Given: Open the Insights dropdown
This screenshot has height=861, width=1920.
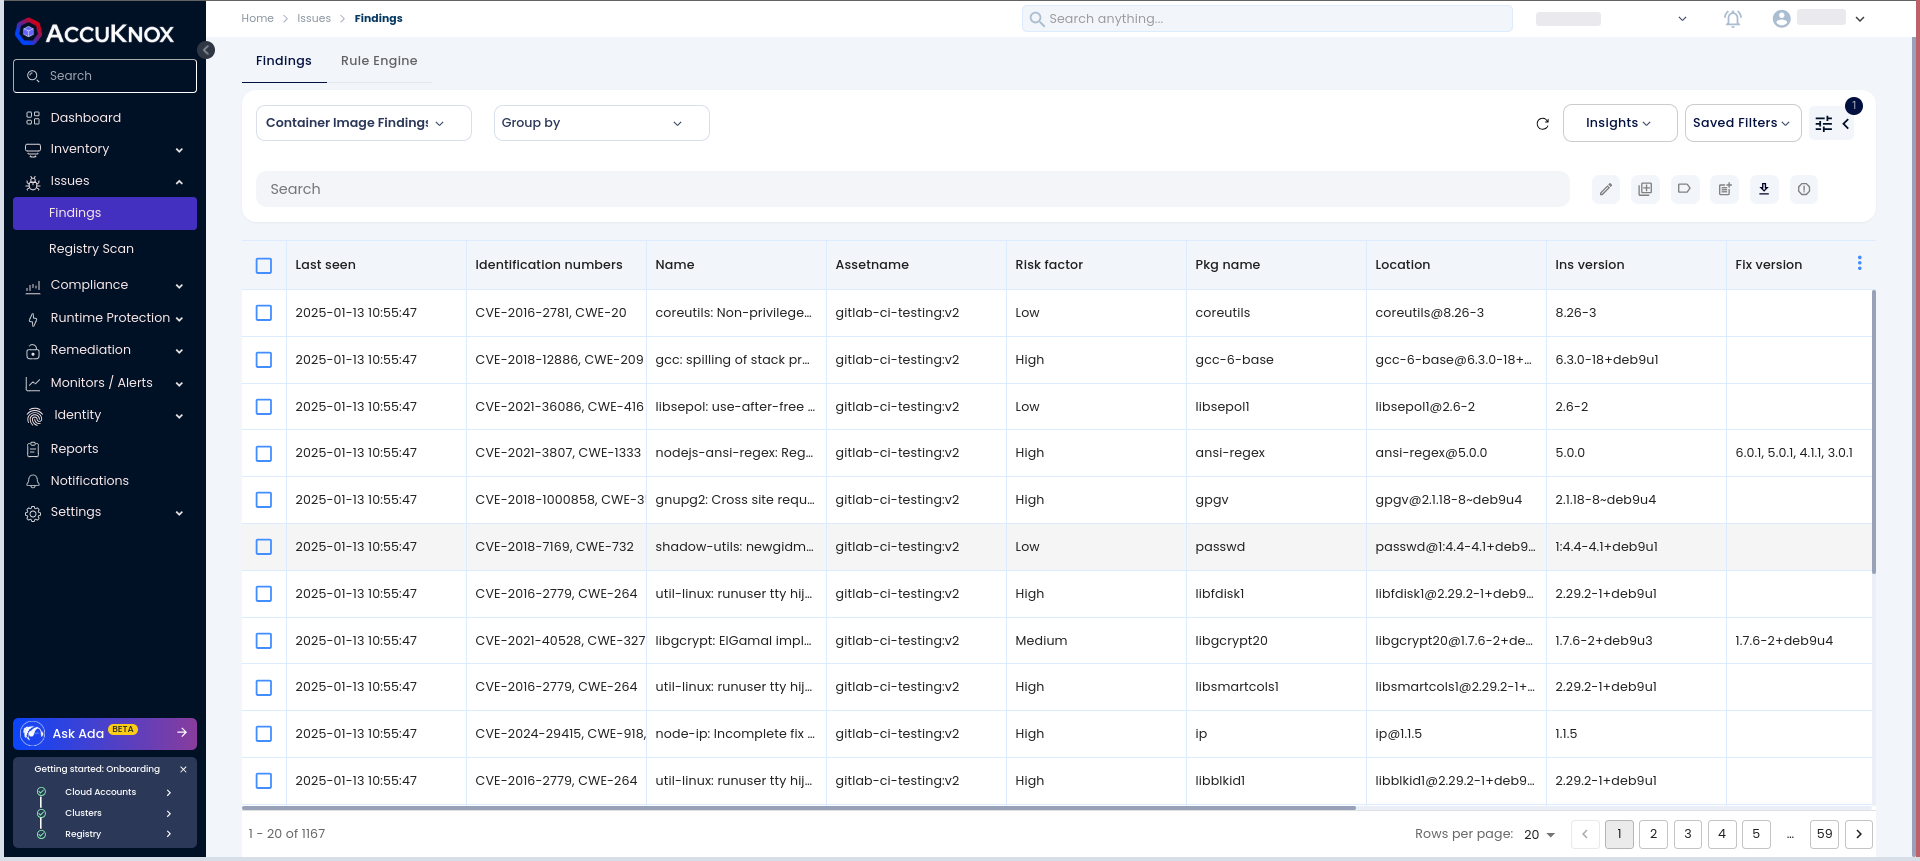Looking at the screenshot, I should click(x=1619, y=123).
